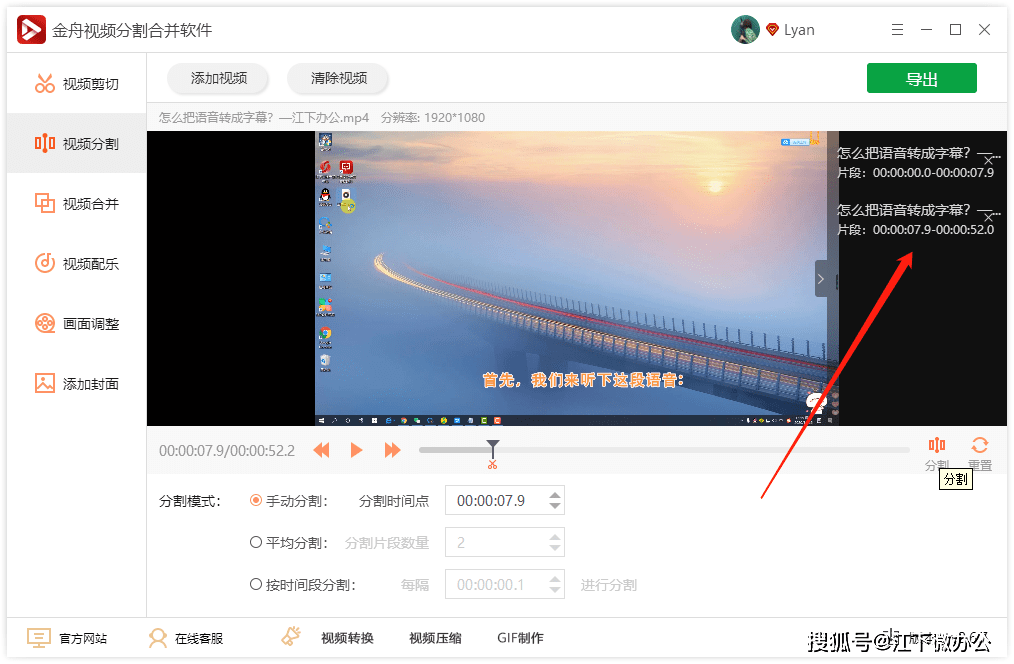Open the Lyan user avatar
Image resolution: width=1014 pixels, height=664 pixels.
click(x=745, y=30)
